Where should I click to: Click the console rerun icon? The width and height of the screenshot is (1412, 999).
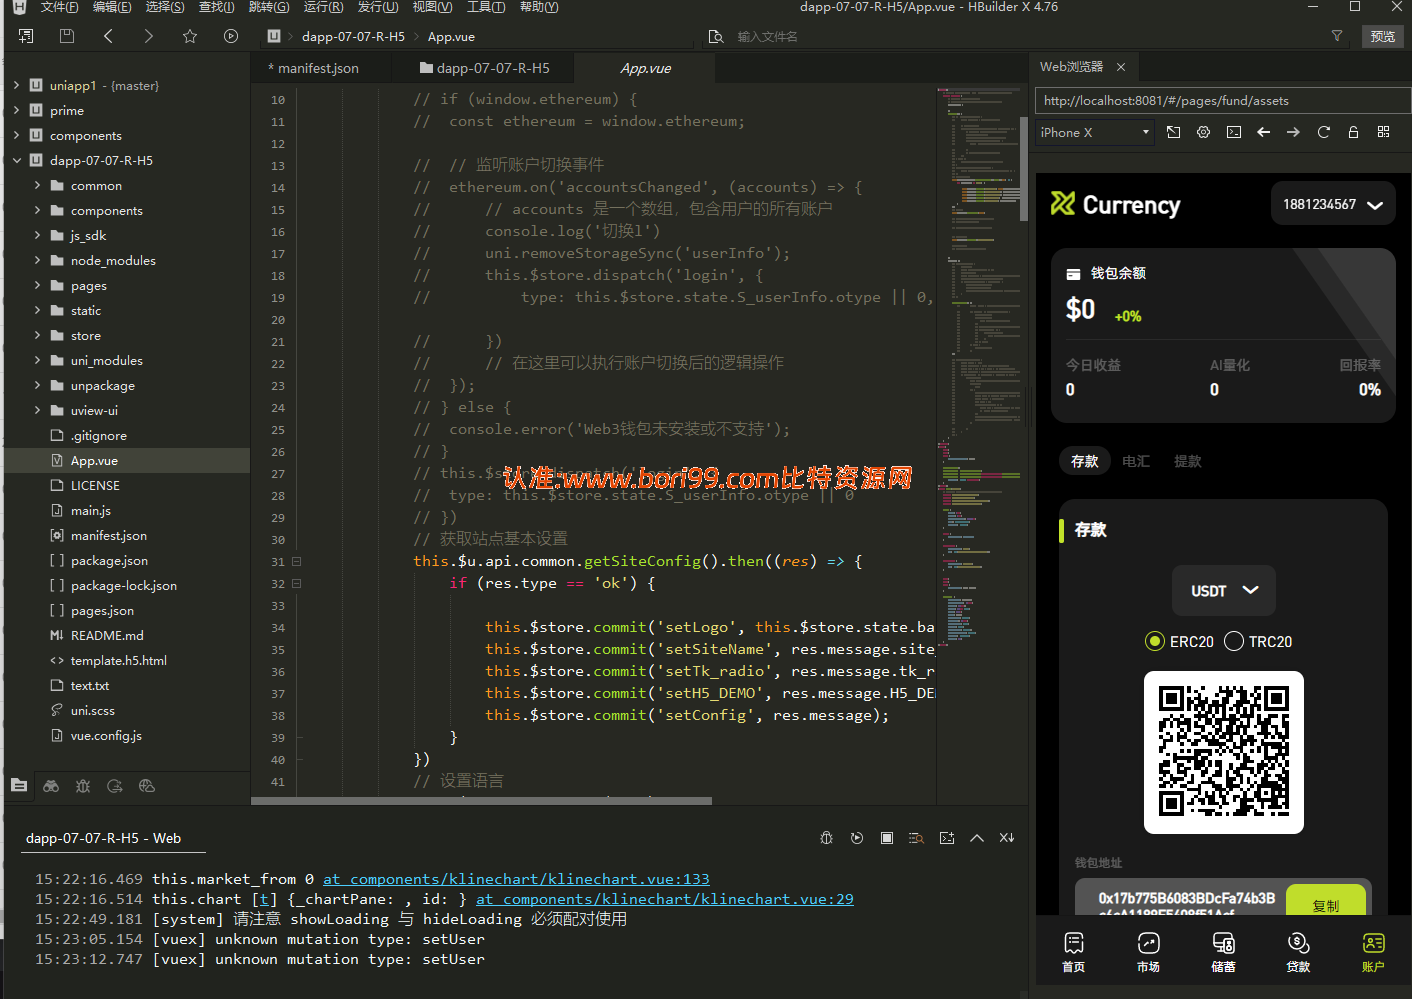click(857, 838)
